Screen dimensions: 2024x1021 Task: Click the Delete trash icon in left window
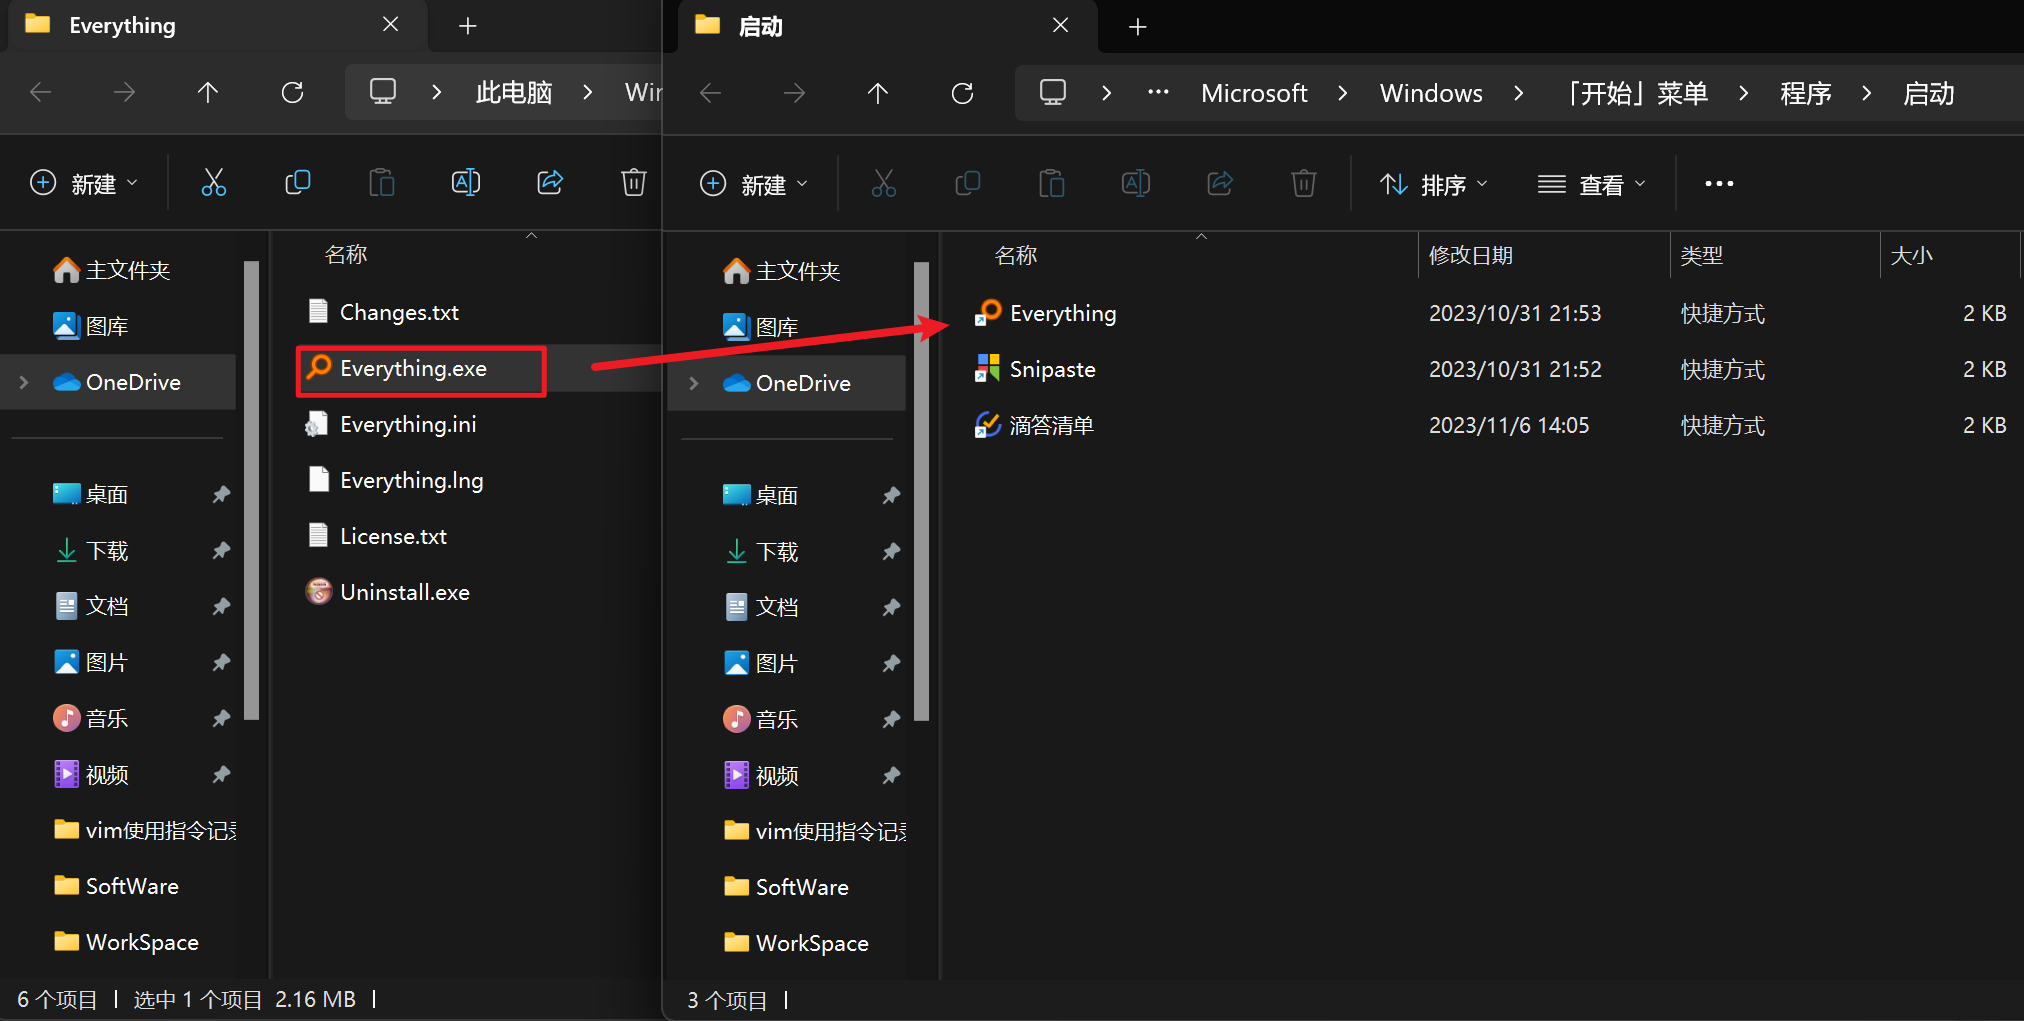point(633,182)
